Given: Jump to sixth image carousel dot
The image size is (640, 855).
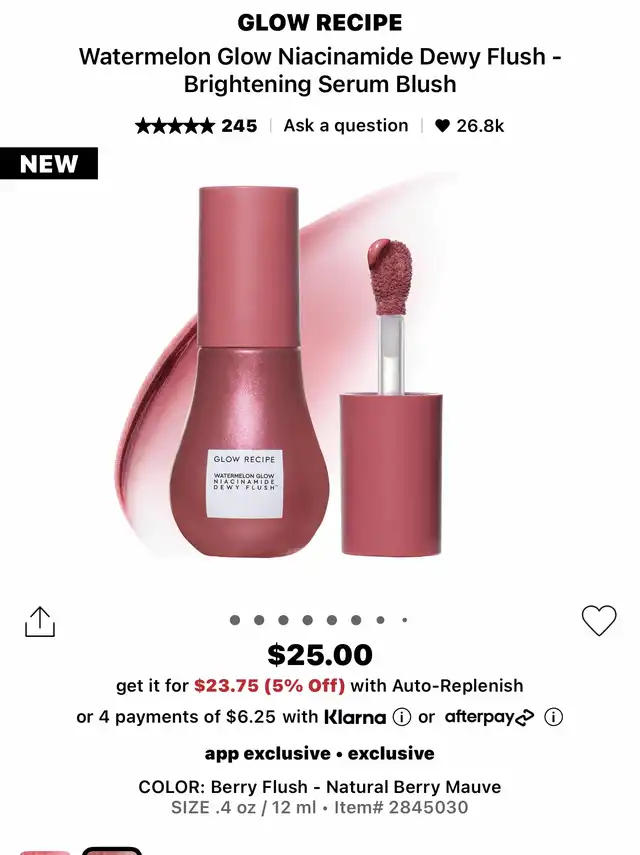Looking at the screenshot, I should tap(356, 620).
